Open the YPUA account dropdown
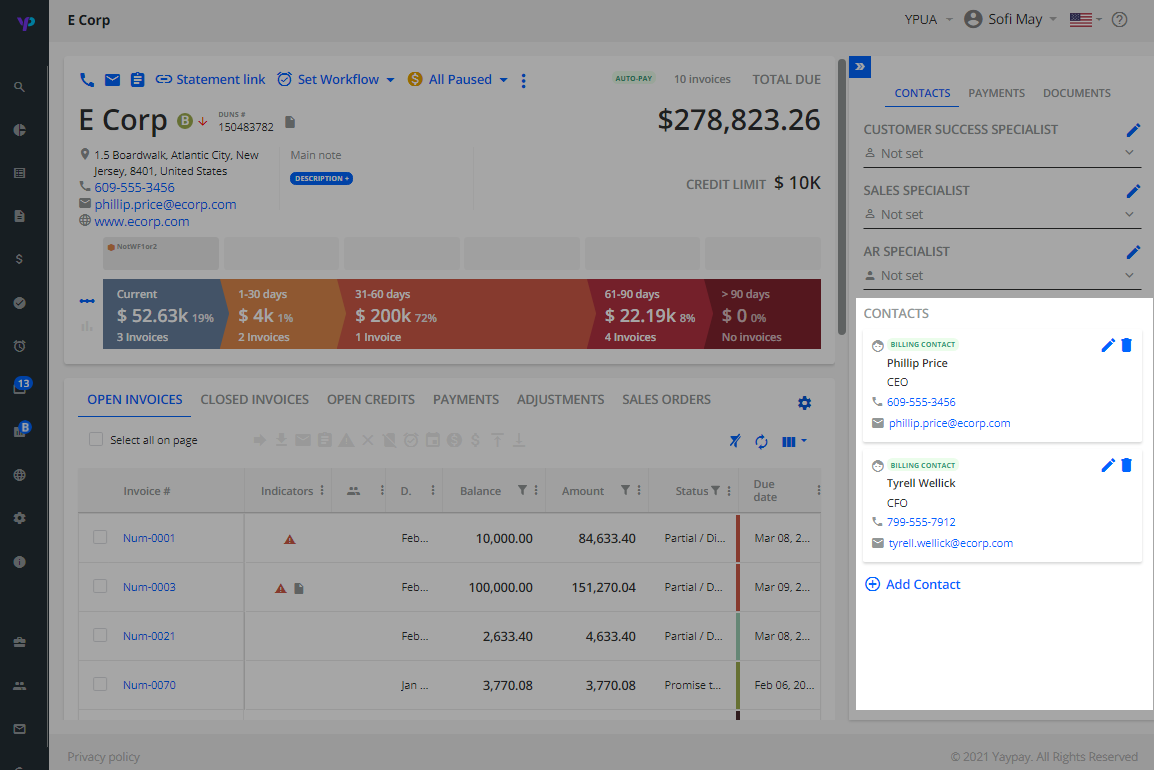 click(928, 20)
